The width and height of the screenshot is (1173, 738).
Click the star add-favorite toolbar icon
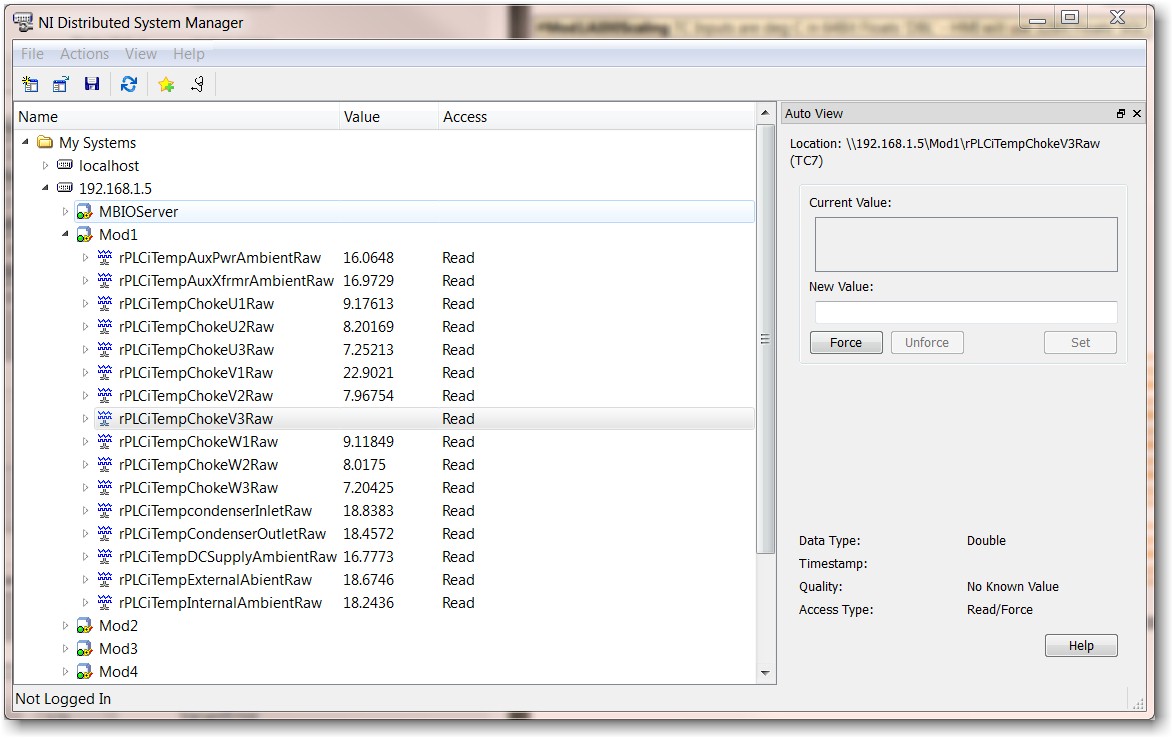pyautogui.click(x=166, y=84)
